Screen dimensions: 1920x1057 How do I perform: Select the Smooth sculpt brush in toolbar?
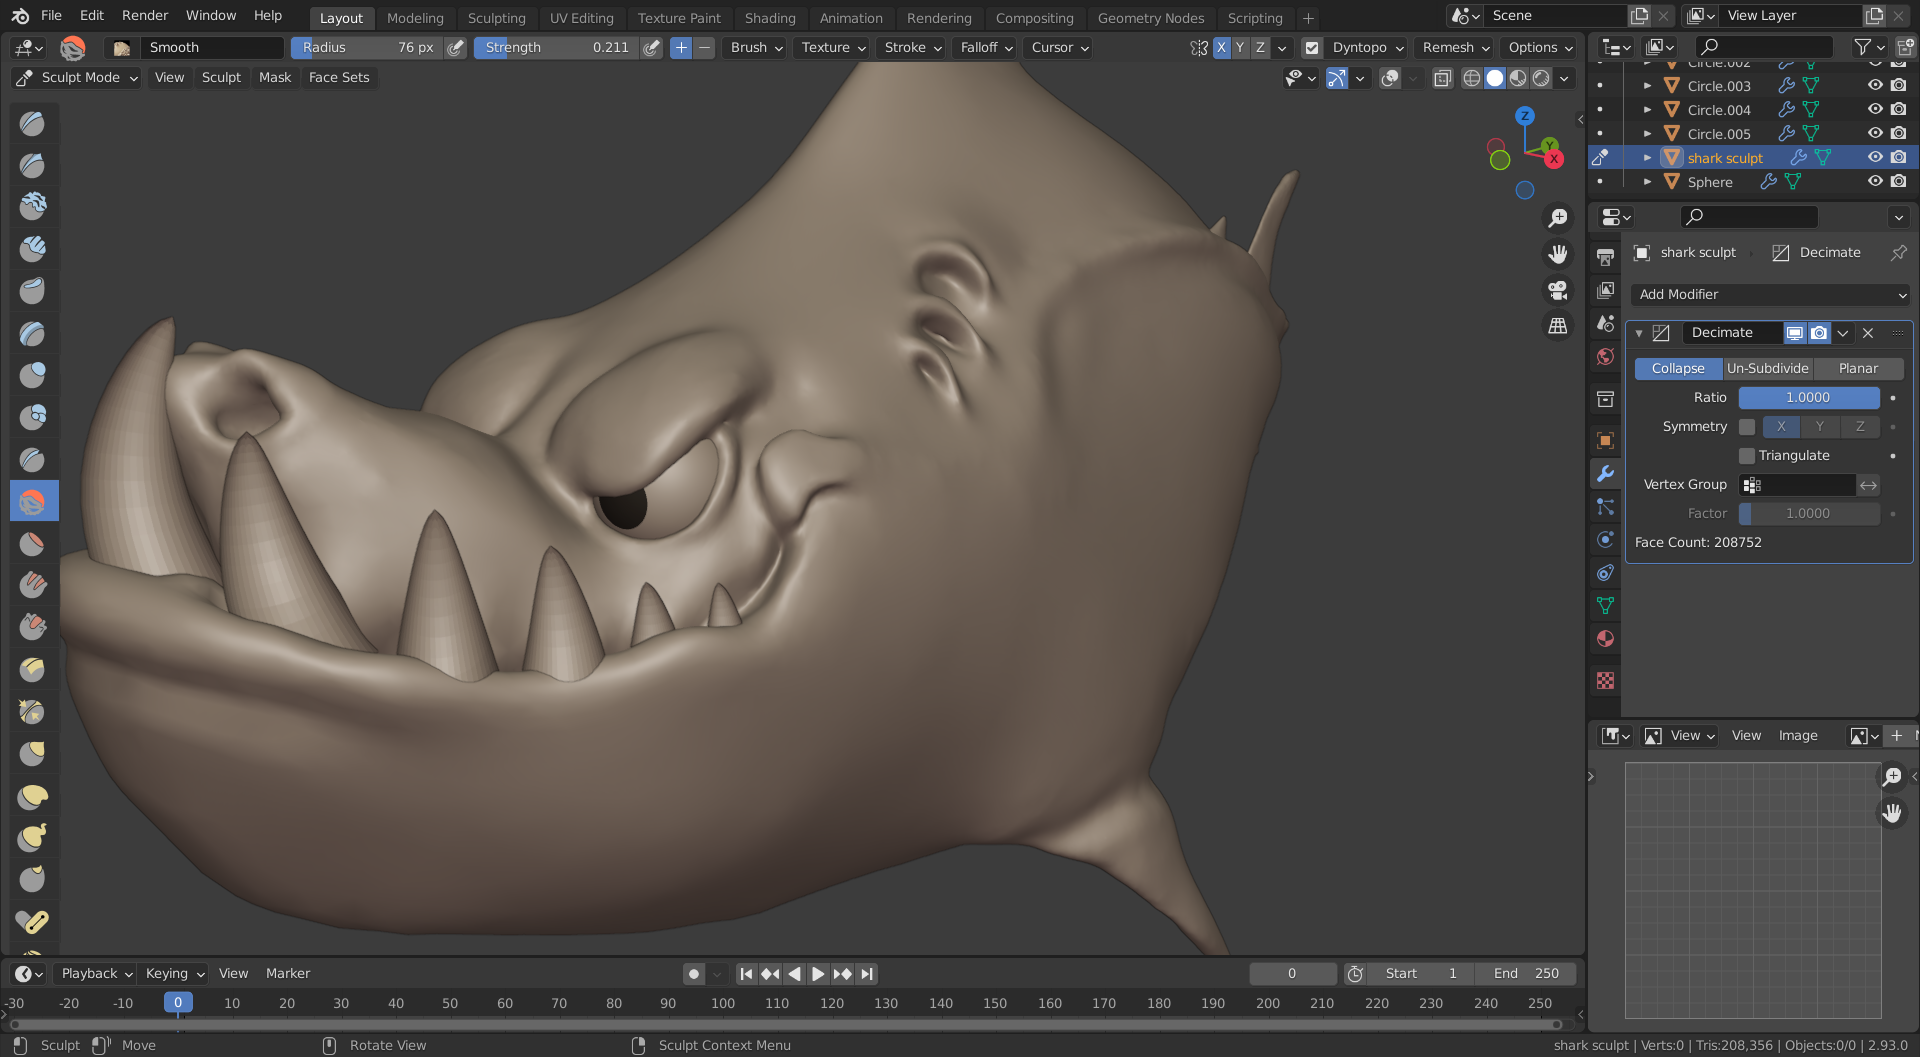point(33,501)
